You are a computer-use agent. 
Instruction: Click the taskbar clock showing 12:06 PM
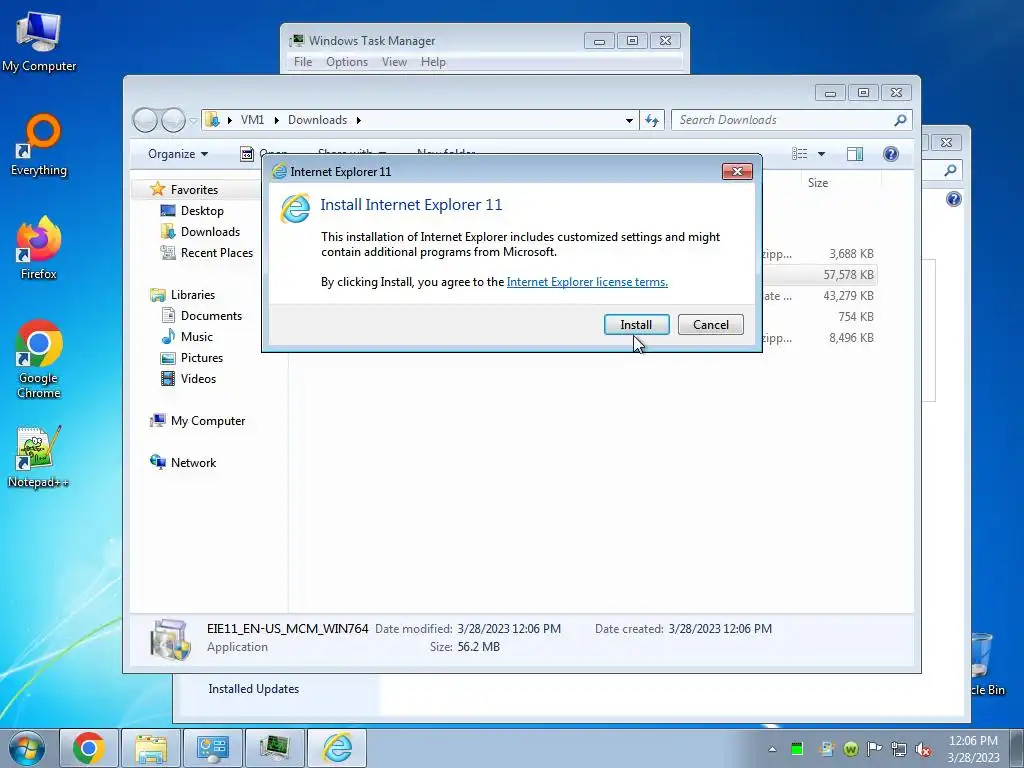point(973,749)
